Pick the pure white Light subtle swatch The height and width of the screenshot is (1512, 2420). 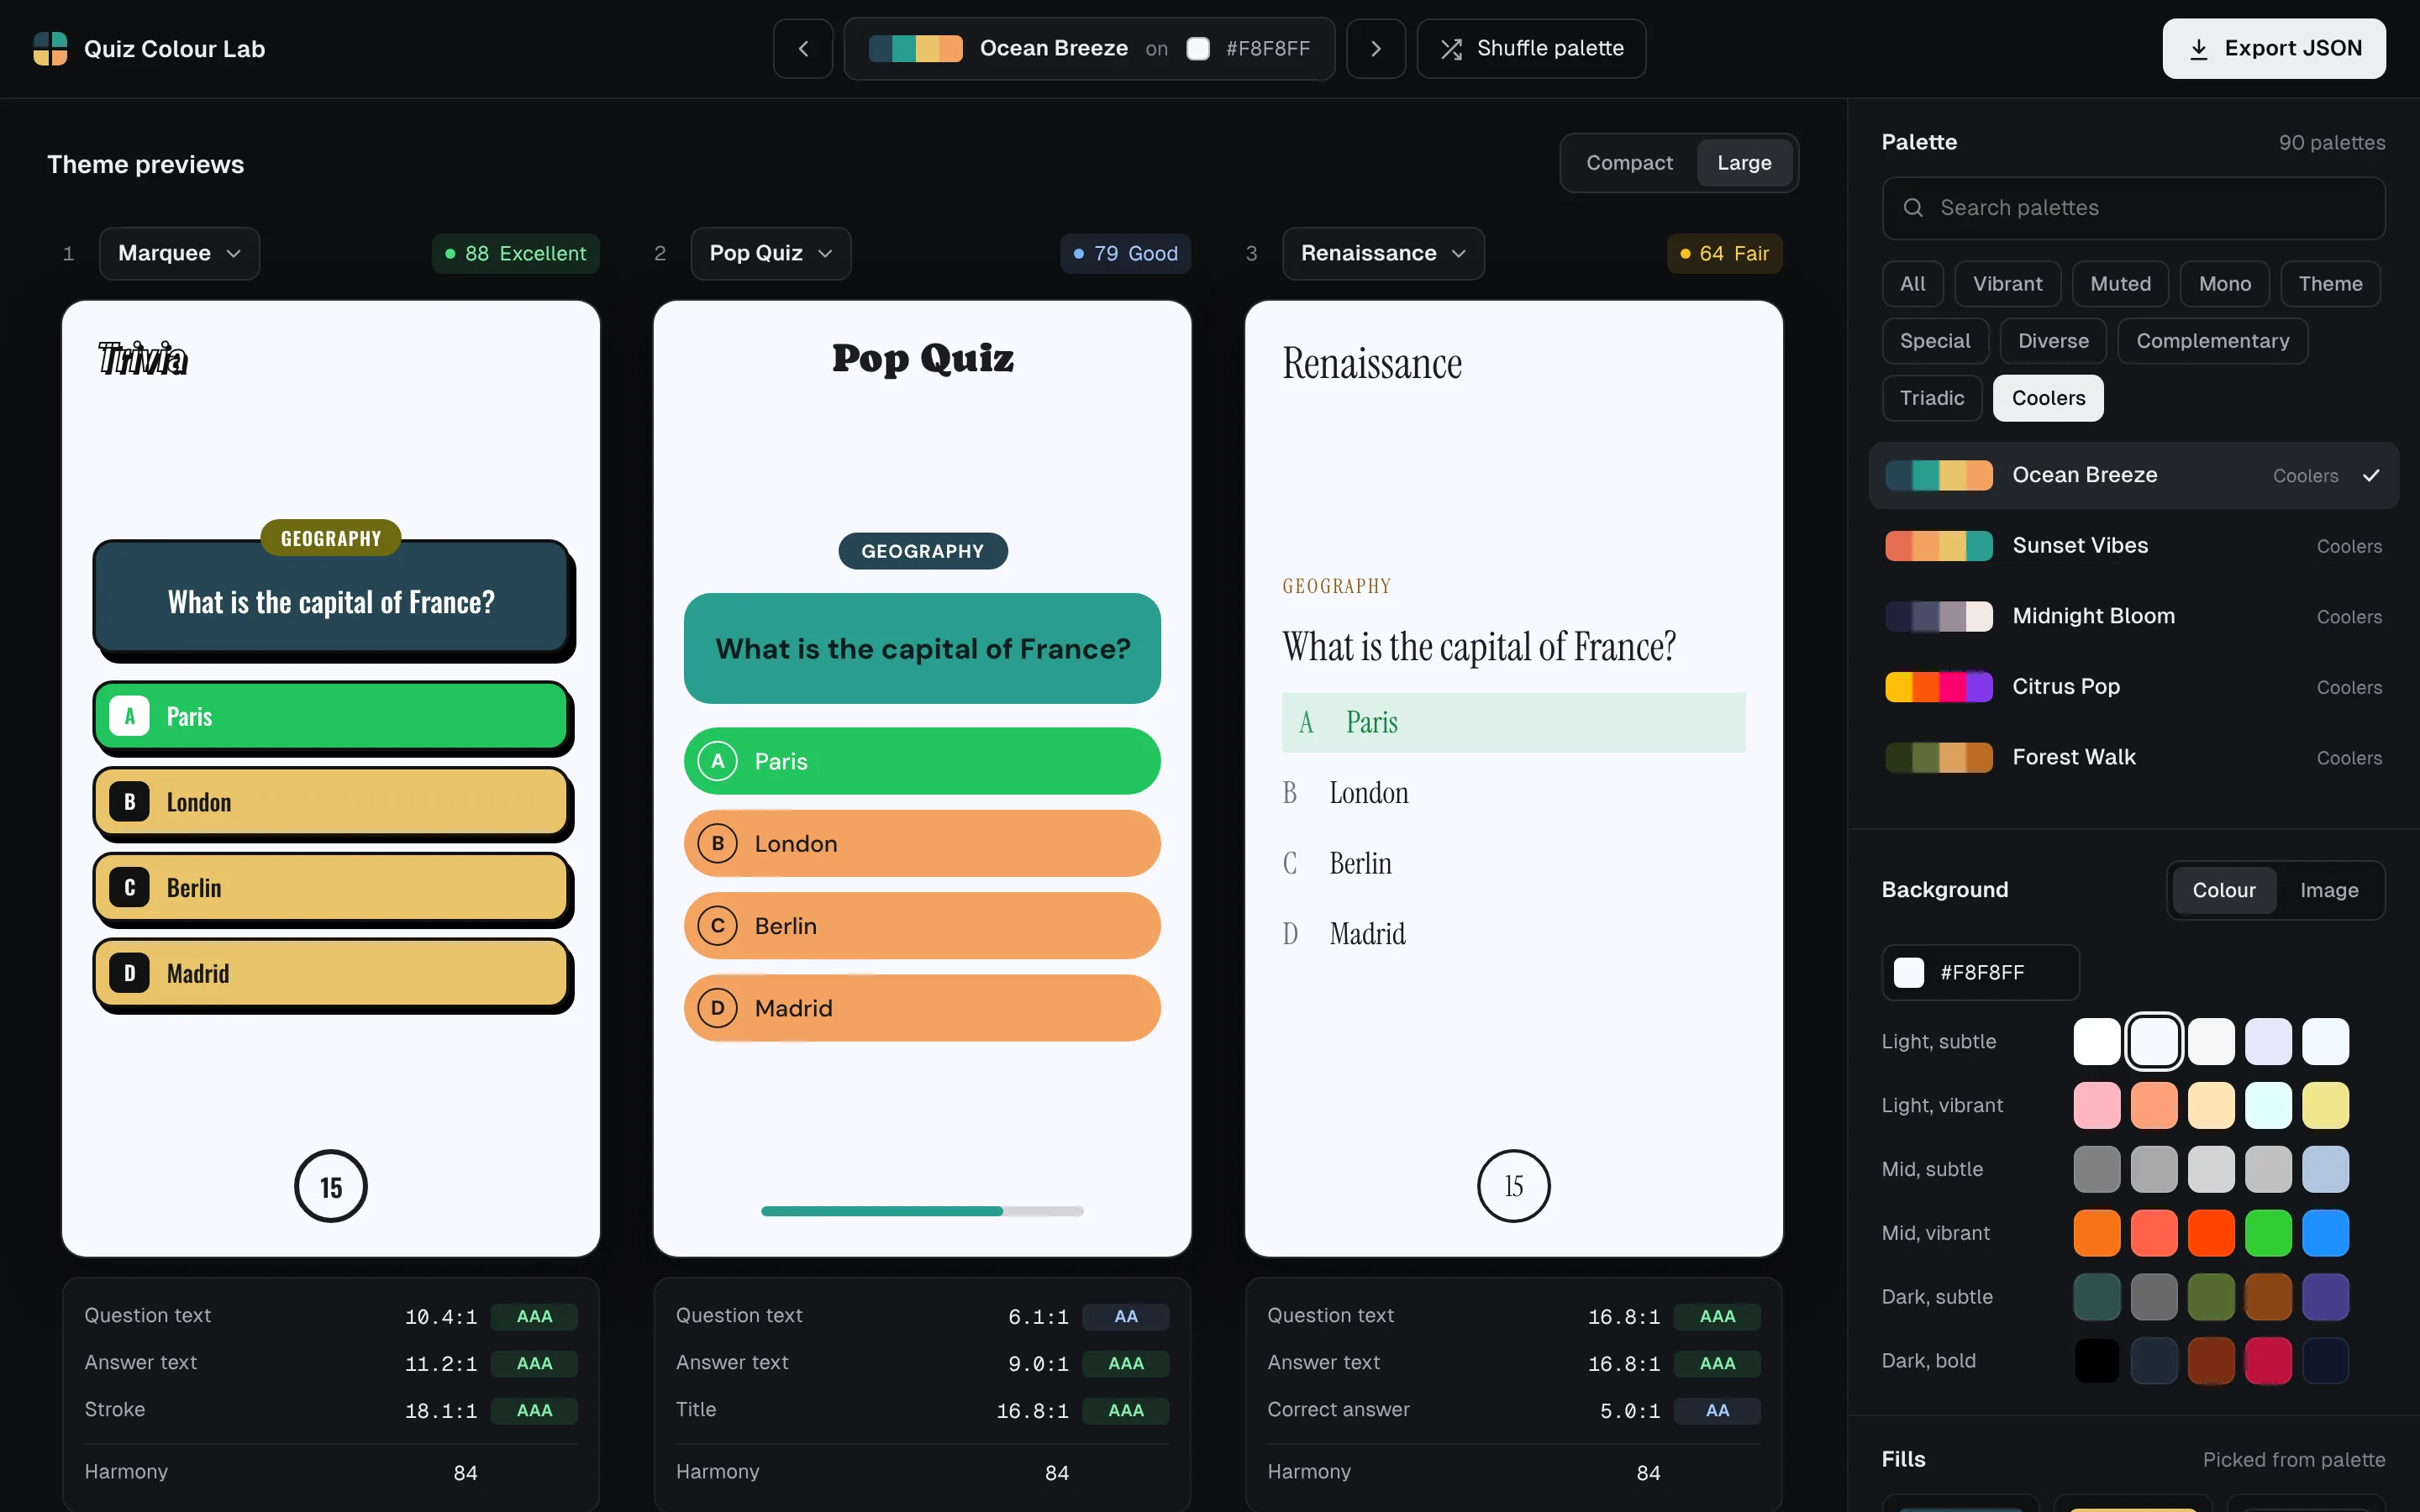pos(2096,1042)
